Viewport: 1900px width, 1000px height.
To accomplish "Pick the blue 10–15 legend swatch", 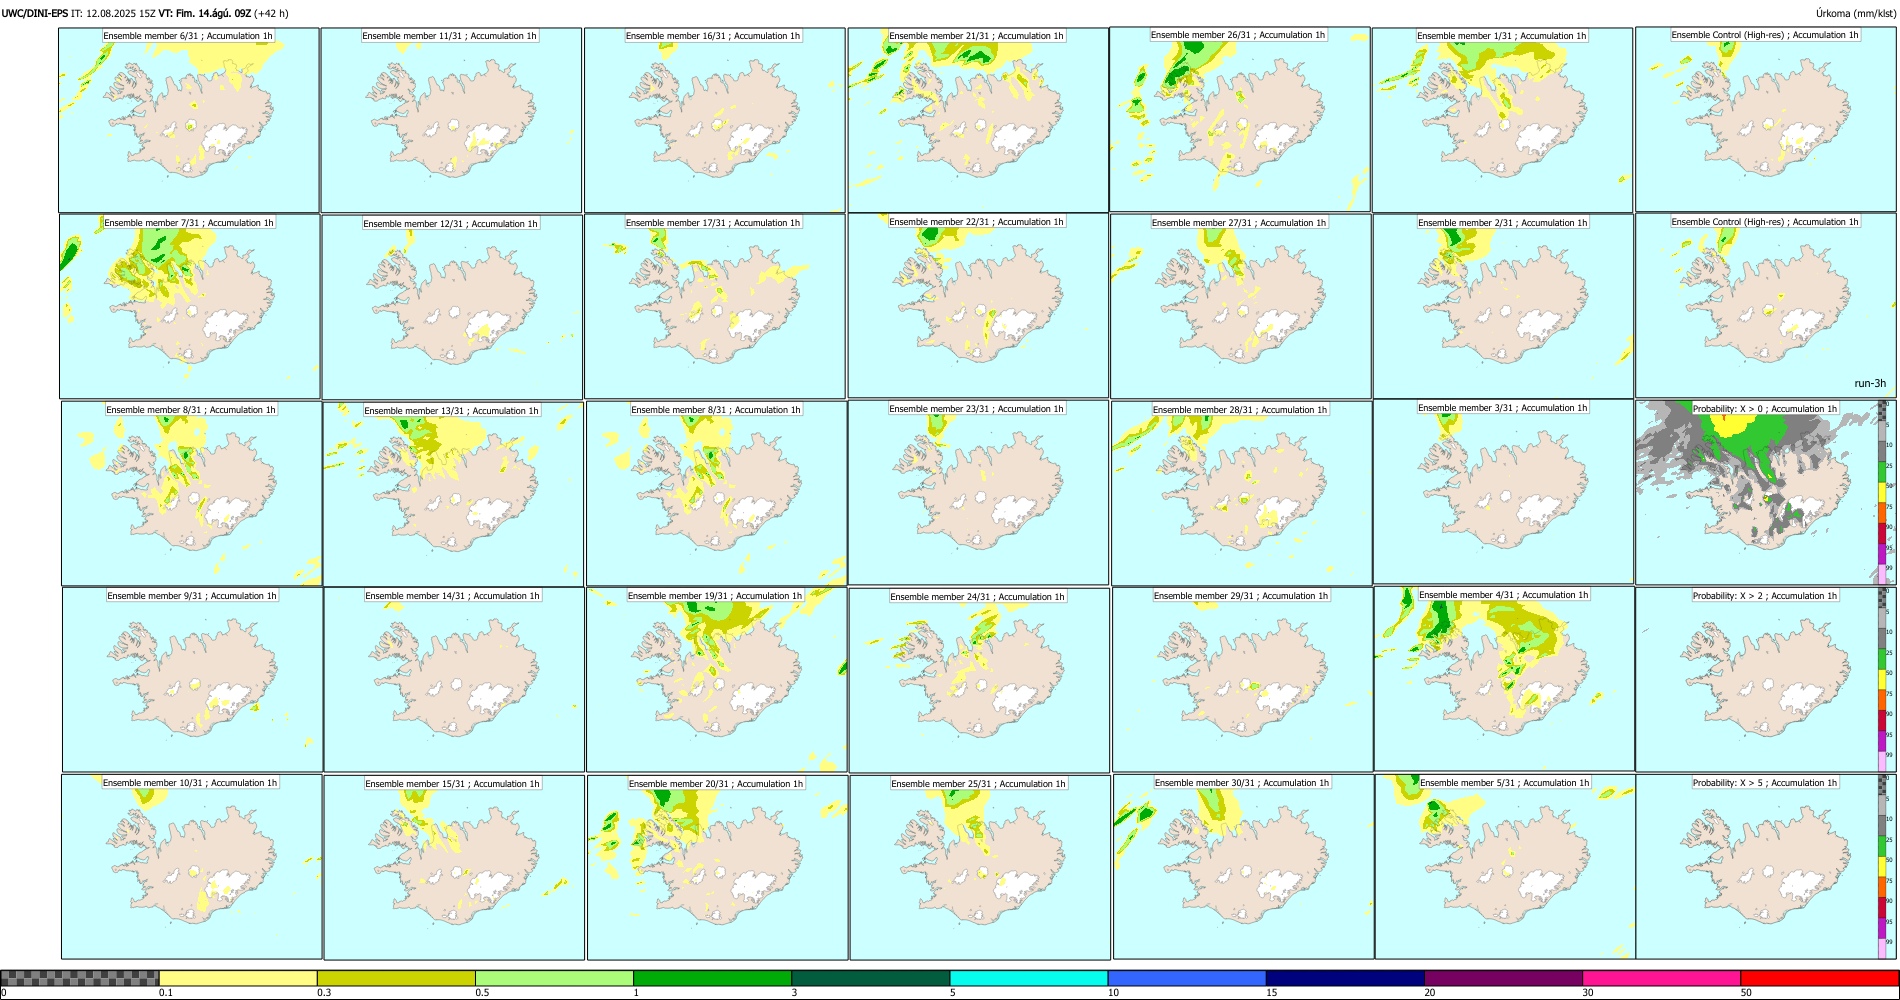I will tap(1187, 978).
